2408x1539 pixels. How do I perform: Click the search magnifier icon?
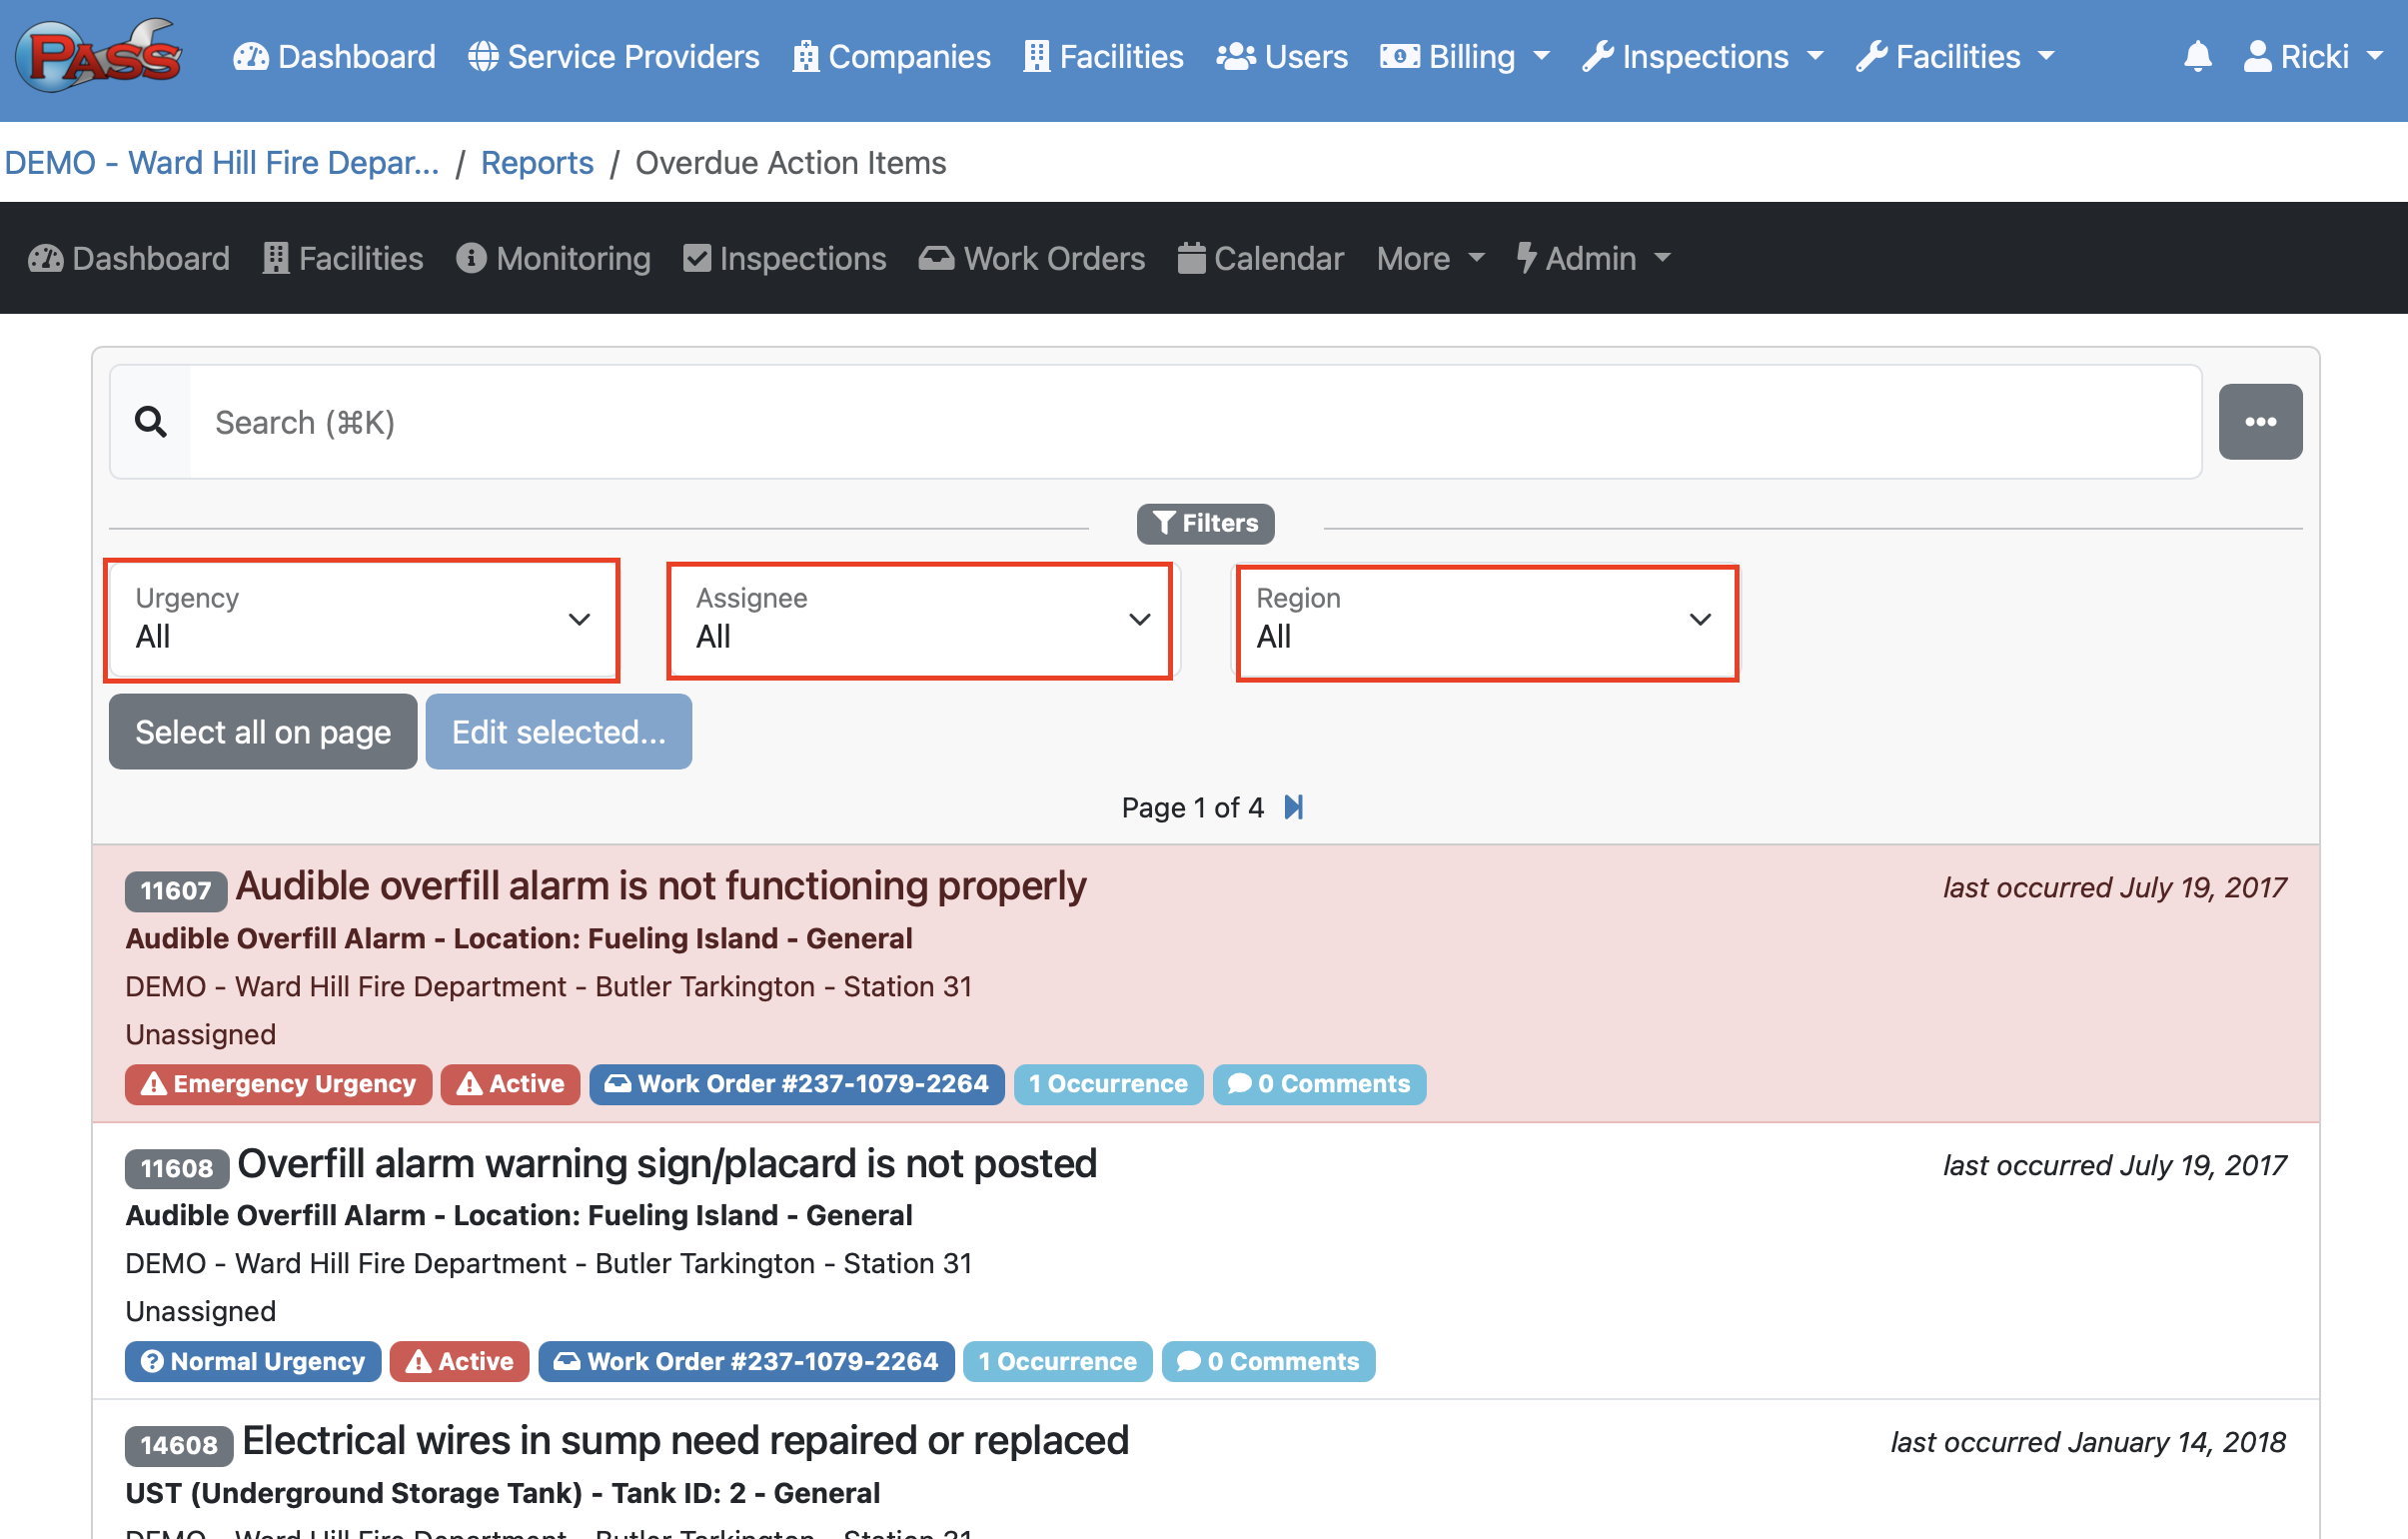pos(151,422)
